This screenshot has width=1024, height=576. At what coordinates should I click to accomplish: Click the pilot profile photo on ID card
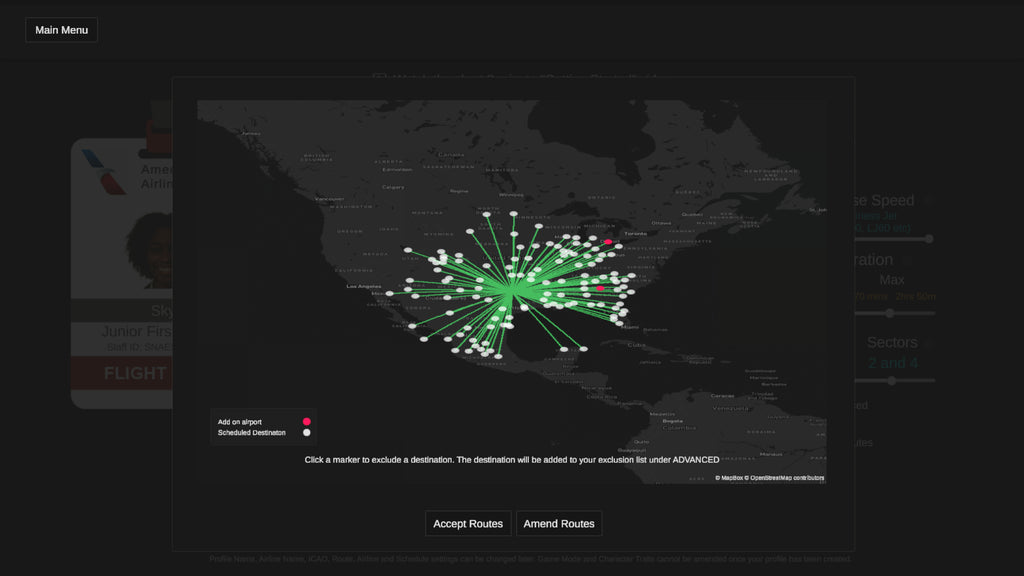pos(148,250)
